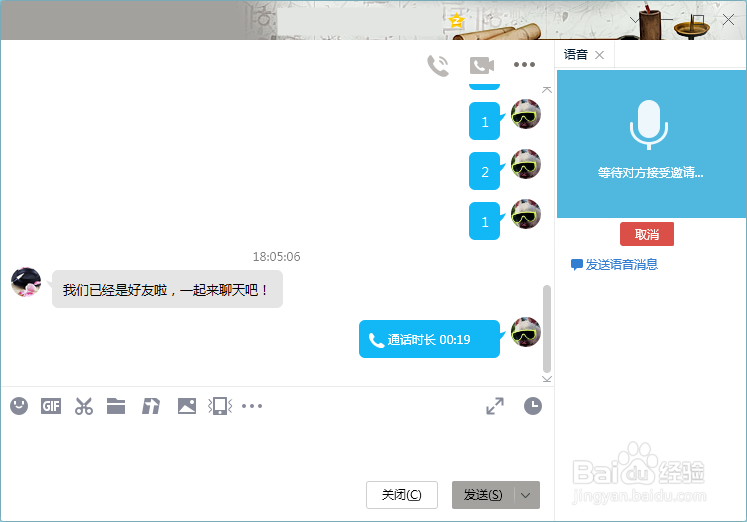The image size is (747, 522).
Task: Expand the input area with arrows icon
Action: tap(495, 406)
